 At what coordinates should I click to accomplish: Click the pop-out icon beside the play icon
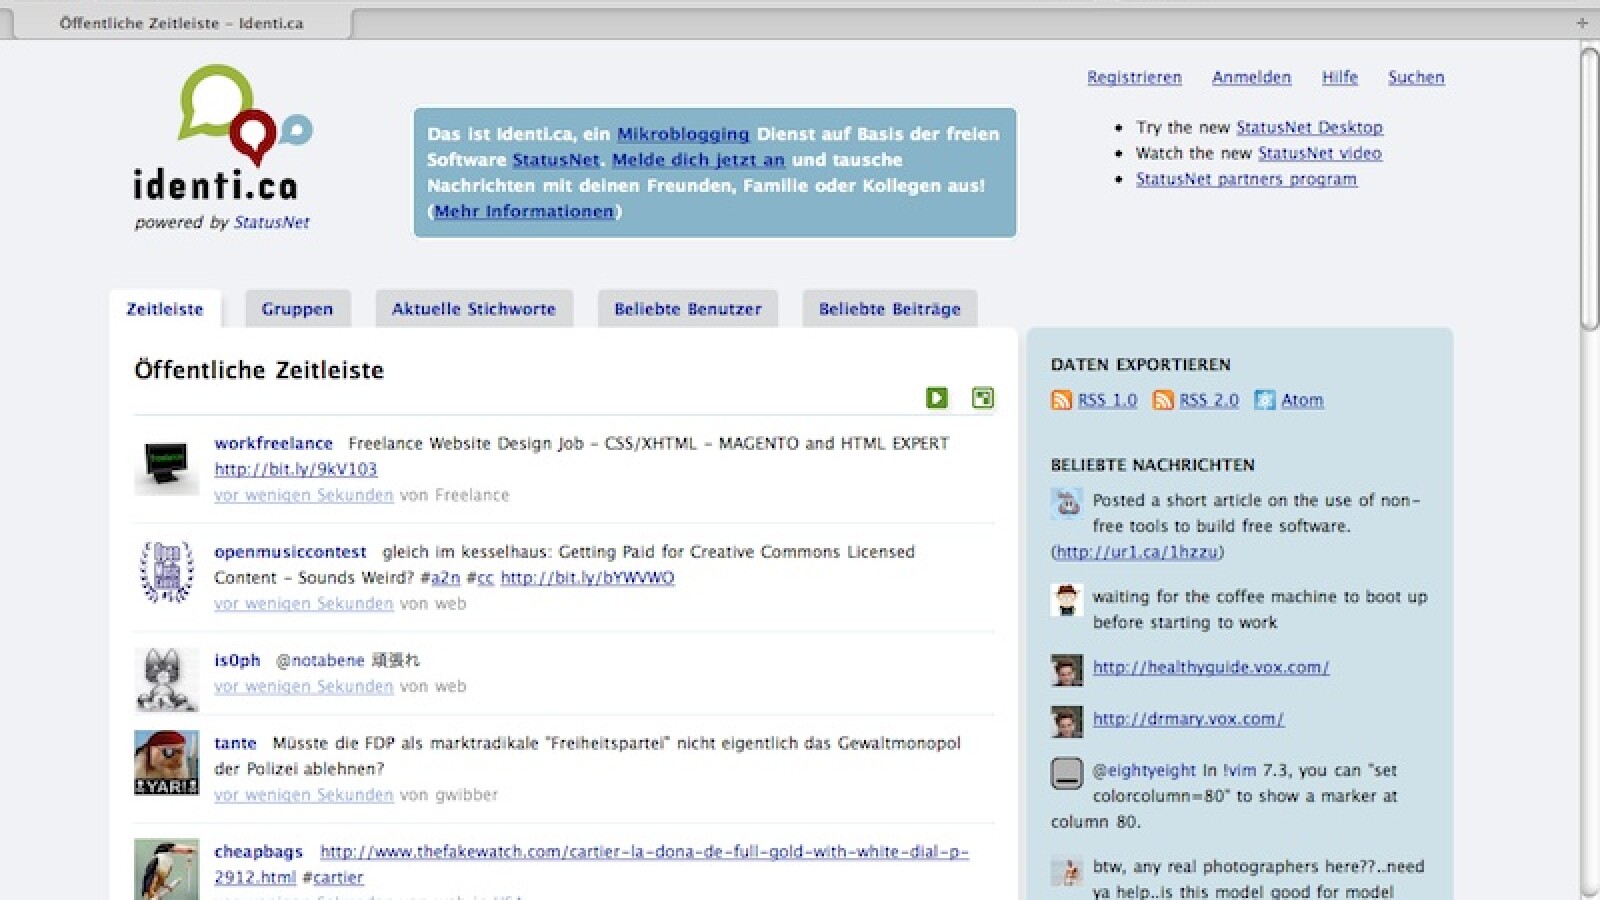click(x=983, y=398)
